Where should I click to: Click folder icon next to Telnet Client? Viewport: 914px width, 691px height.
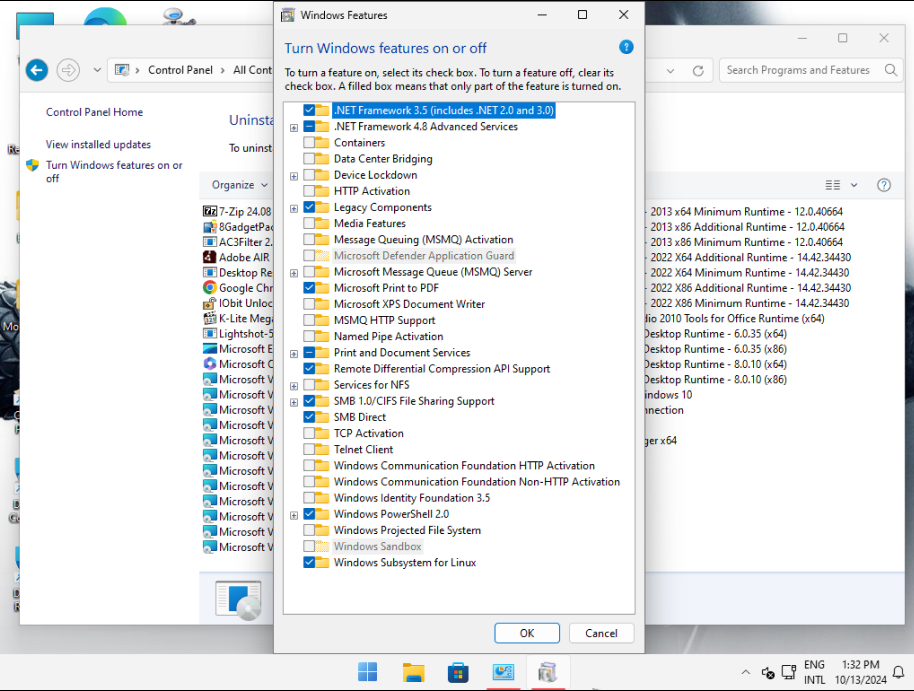pyautogui.click(x=322, y=450)
